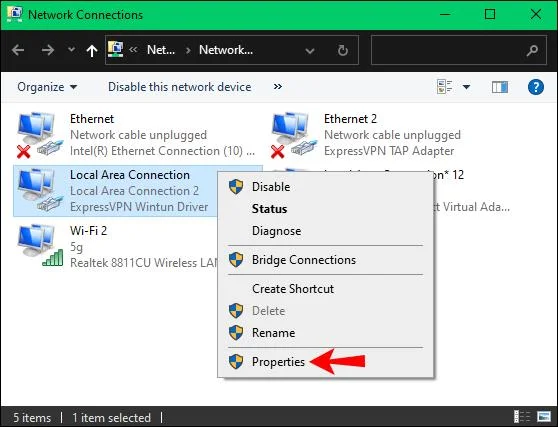
Task: Click the help question mark icon
Action: pyautogui.click(x=536, y=87)
